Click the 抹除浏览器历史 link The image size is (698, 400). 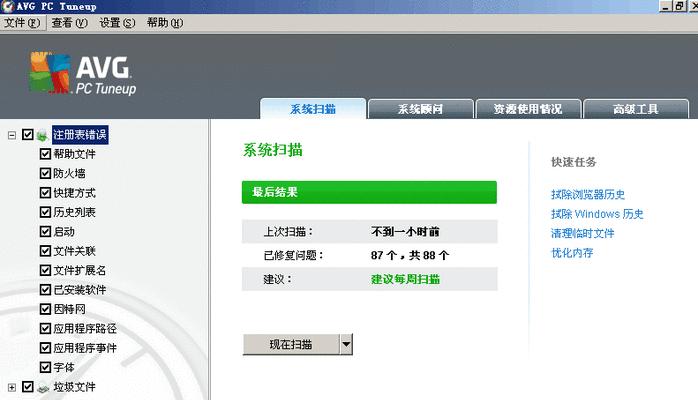point(588,194)
